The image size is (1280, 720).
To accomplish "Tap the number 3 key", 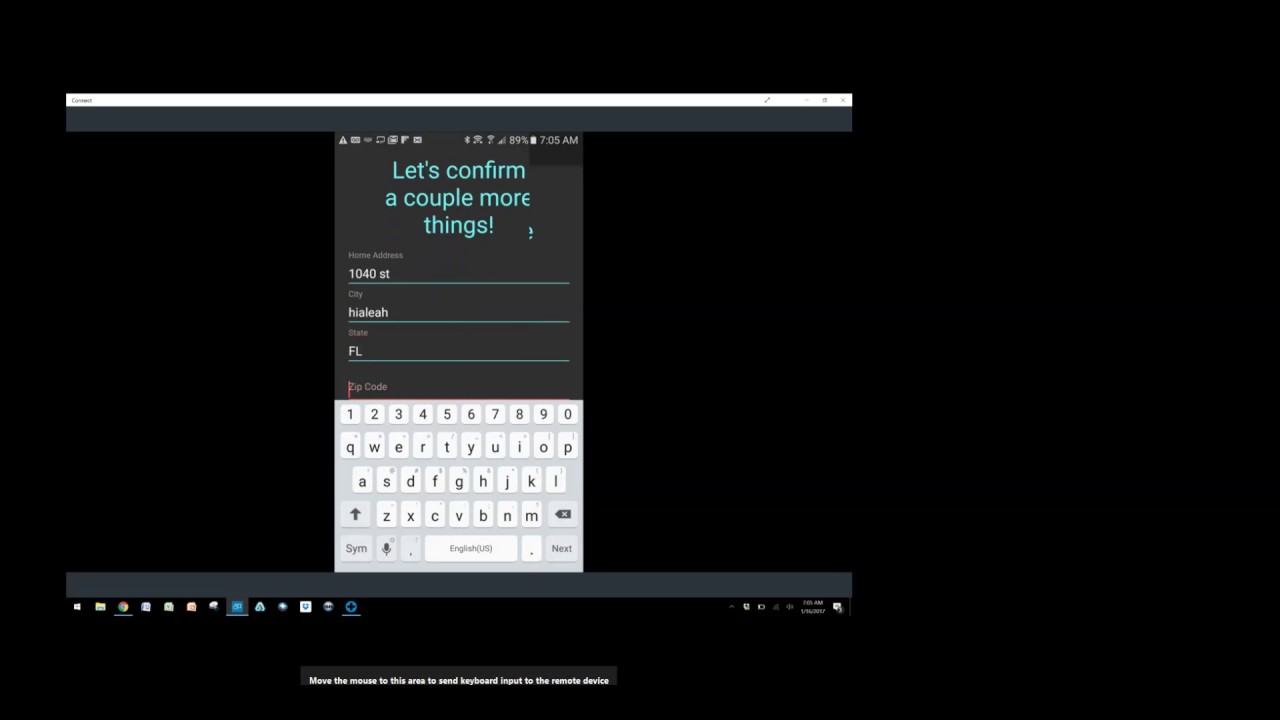I will [x=398, y=414].
